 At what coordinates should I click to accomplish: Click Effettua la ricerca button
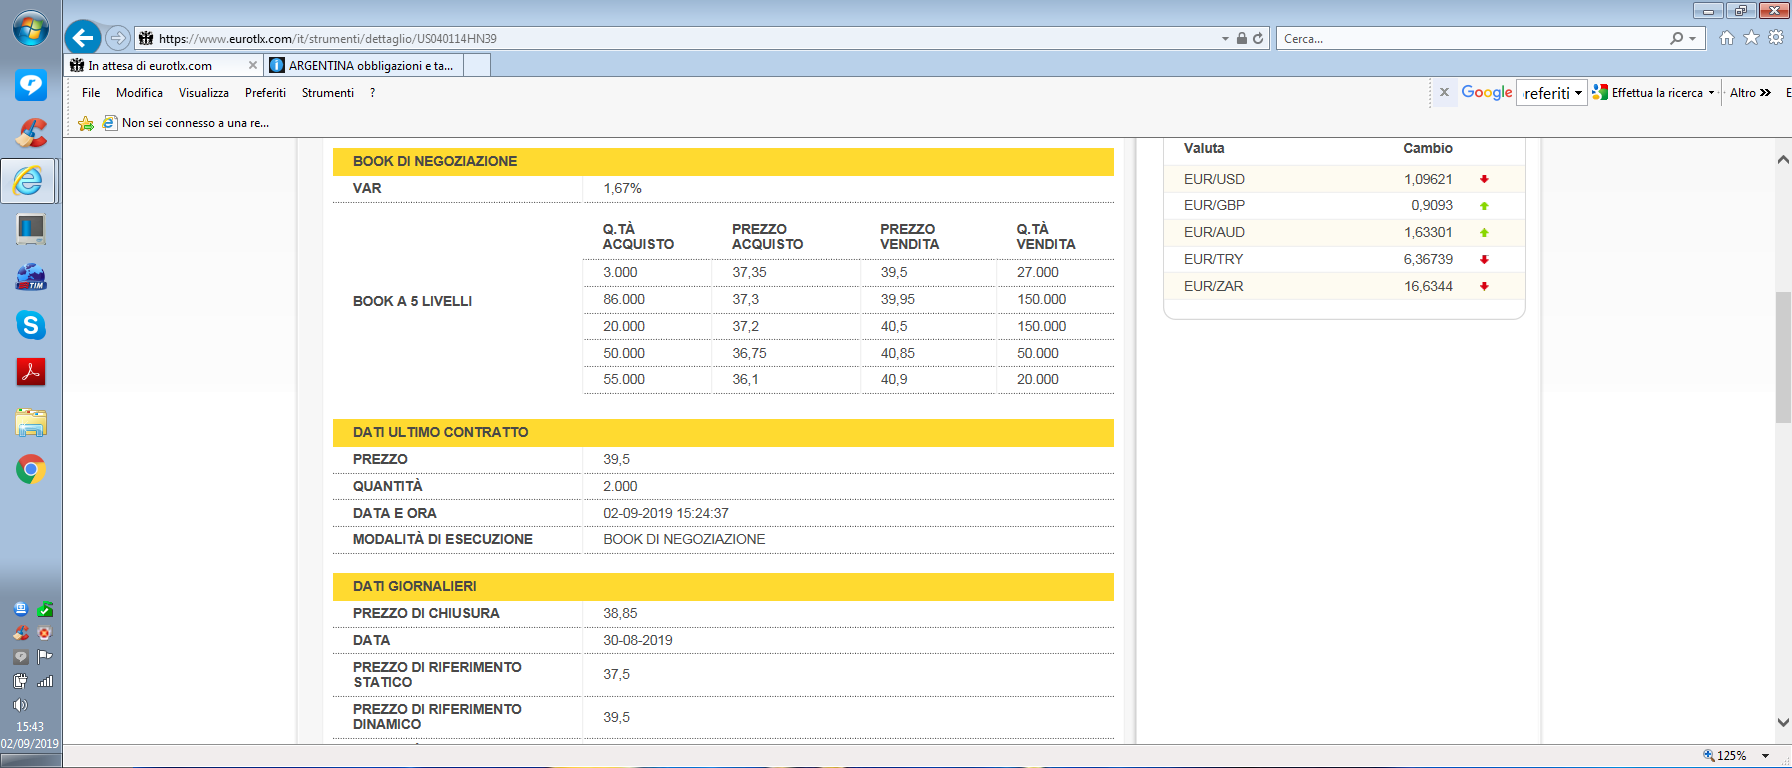coord(1648,92)
